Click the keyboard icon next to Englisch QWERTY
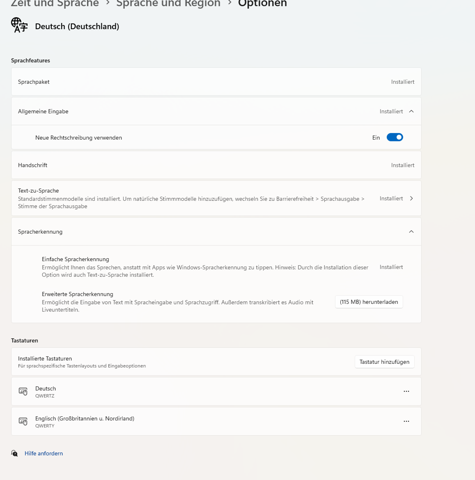The height and width of the screenshot is (480, 475). point(23,421)
